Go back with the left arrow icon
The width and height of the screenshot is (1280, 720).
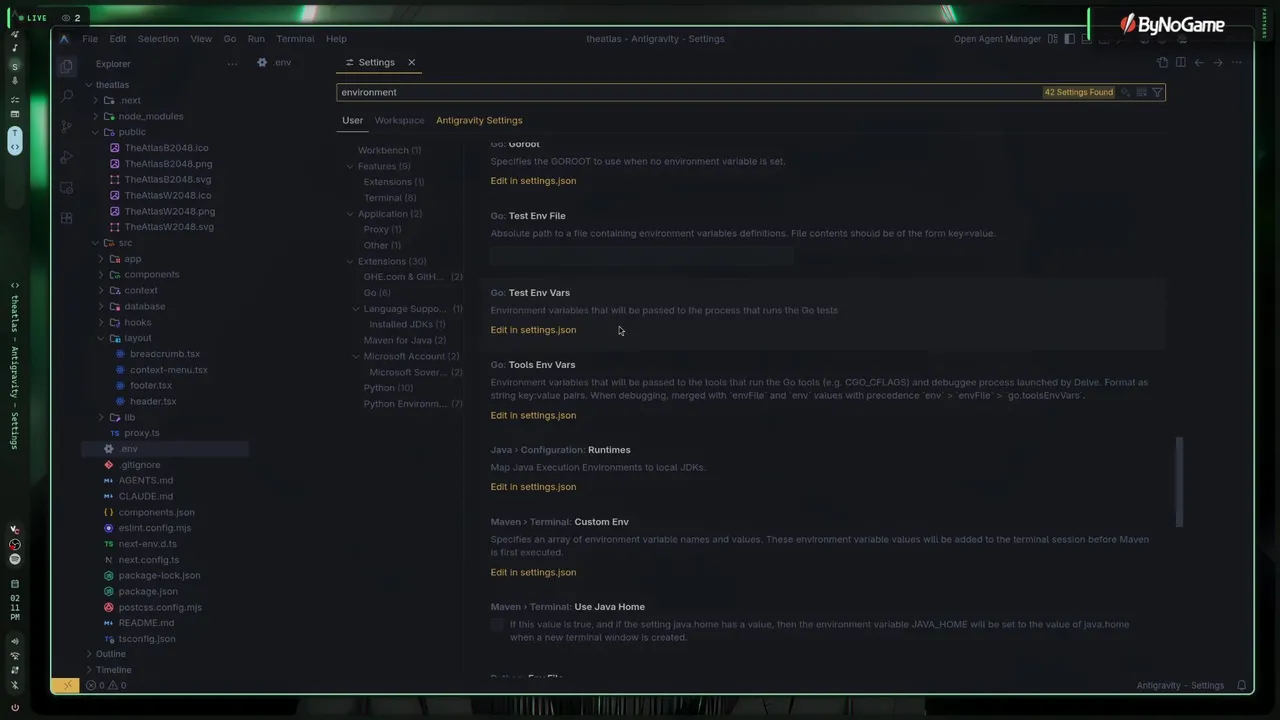1199,62
